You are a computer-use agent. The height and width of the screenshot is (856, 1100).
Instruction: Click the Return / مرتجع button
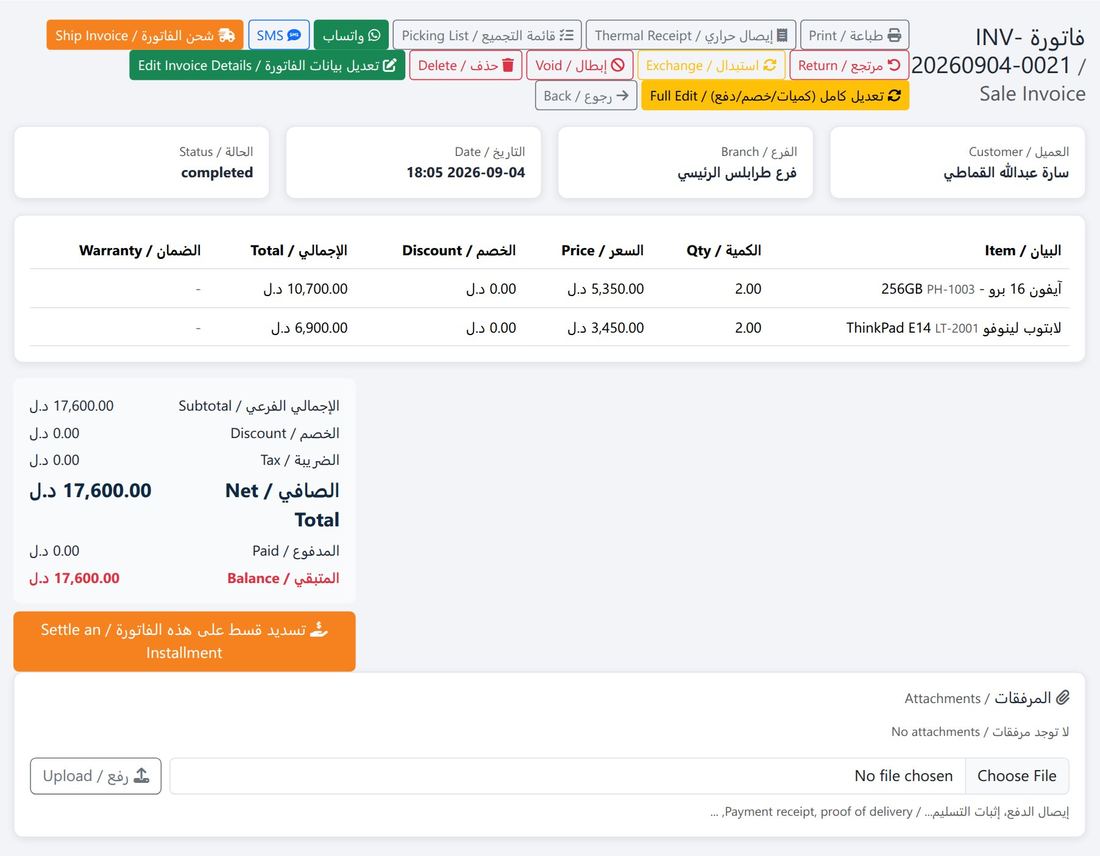(849, 65)
